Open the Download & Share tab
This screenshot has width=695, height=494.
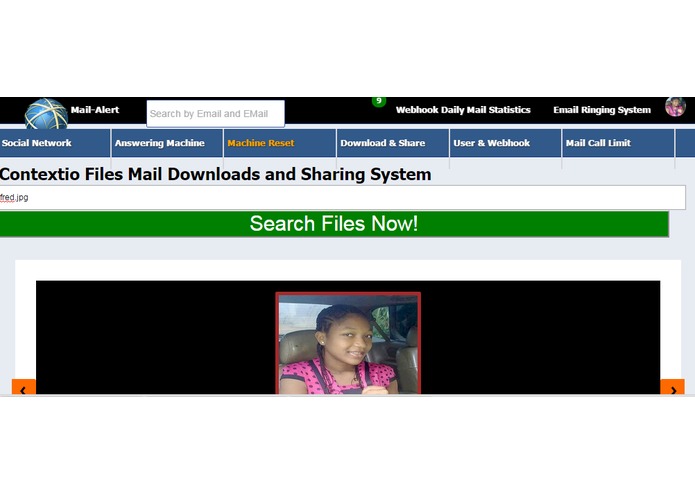click(x=393, y=143)
